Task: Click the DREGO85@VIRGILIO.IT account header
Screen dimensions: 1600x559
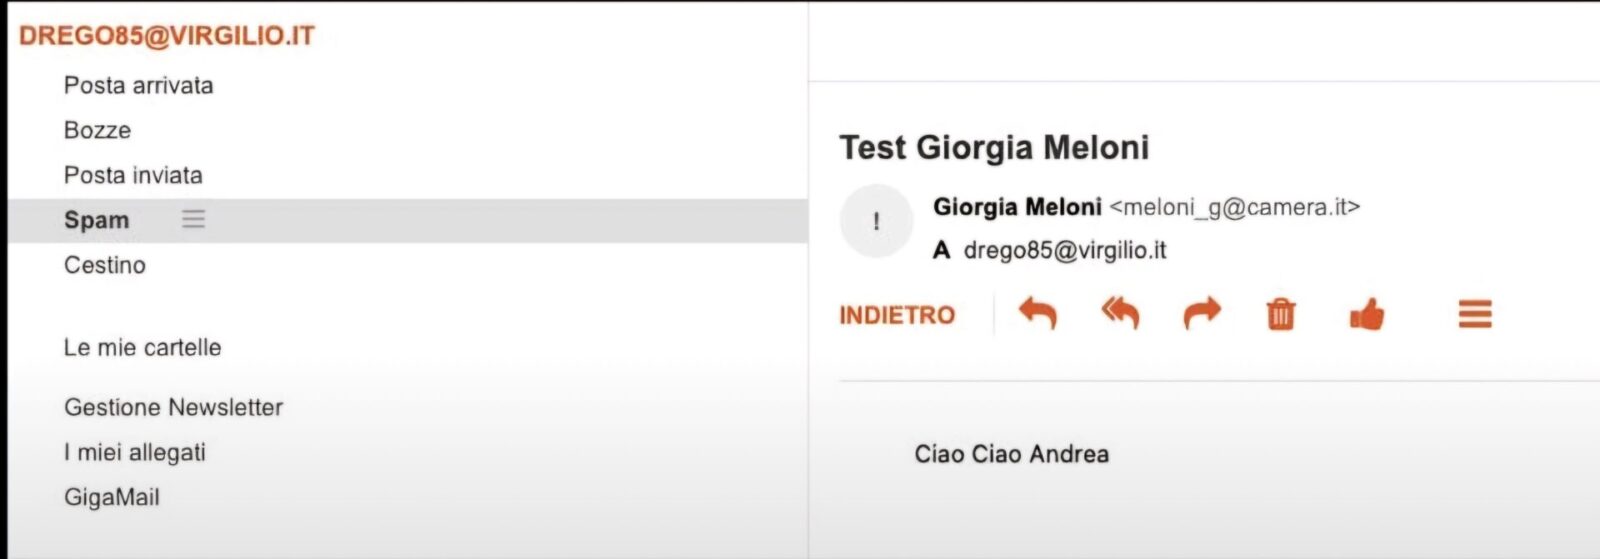Action: coord(167,36)
